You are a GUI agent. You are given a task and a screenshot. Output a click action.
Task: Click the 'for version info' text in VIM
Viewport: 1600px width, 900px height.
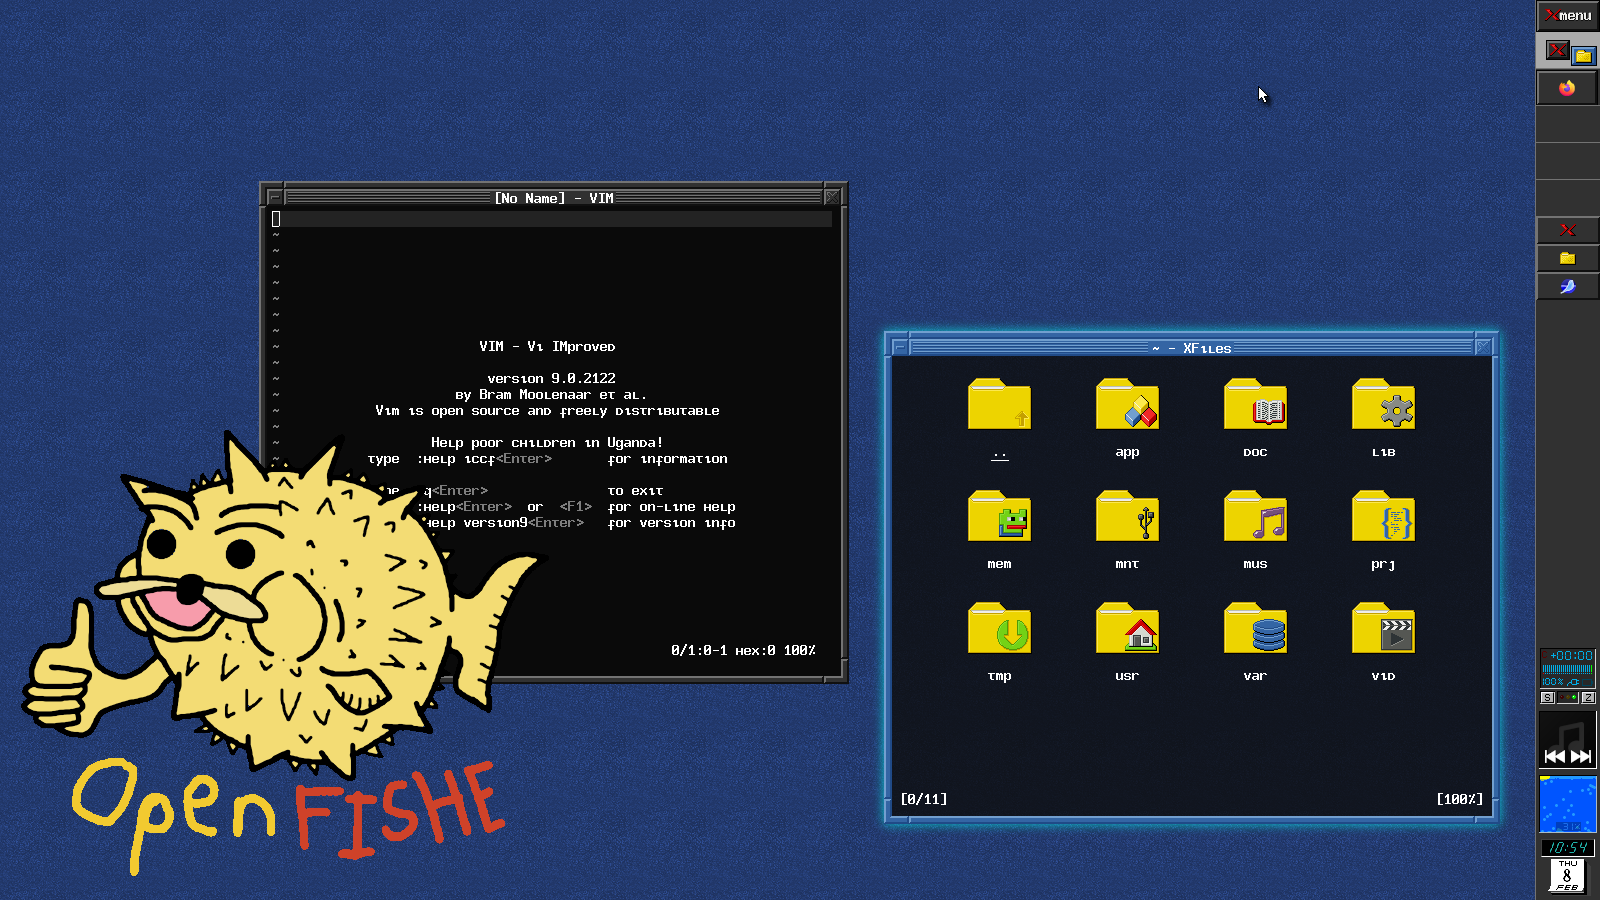click(671, 523)
